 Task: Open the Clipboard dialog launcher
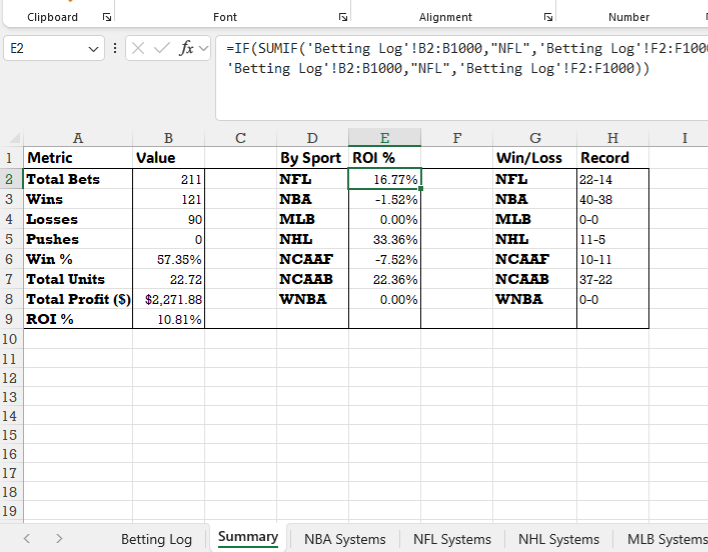coord(107,17)
